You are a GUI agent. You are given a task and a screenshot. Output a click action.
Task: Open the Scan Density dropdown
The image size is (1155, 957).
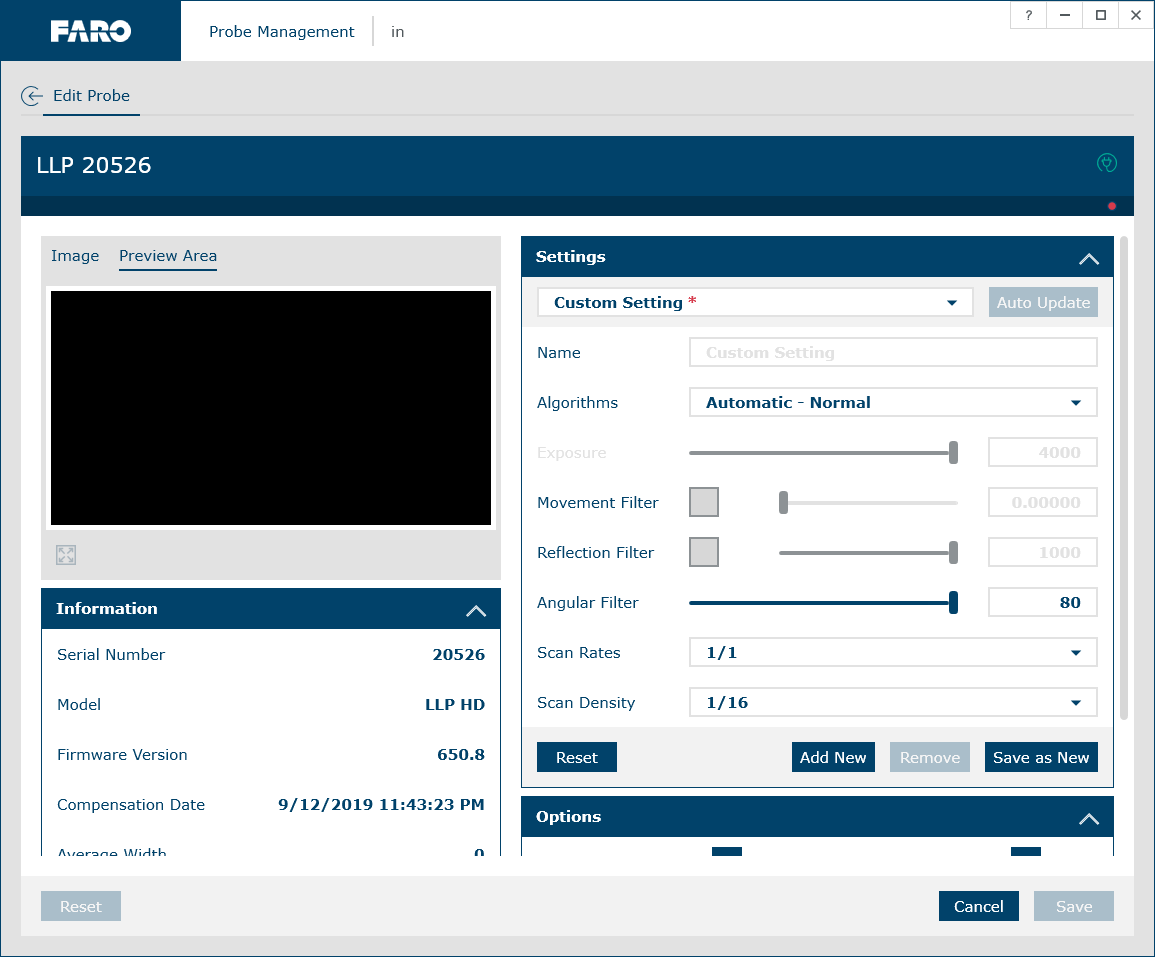click(x=893, y=702)
